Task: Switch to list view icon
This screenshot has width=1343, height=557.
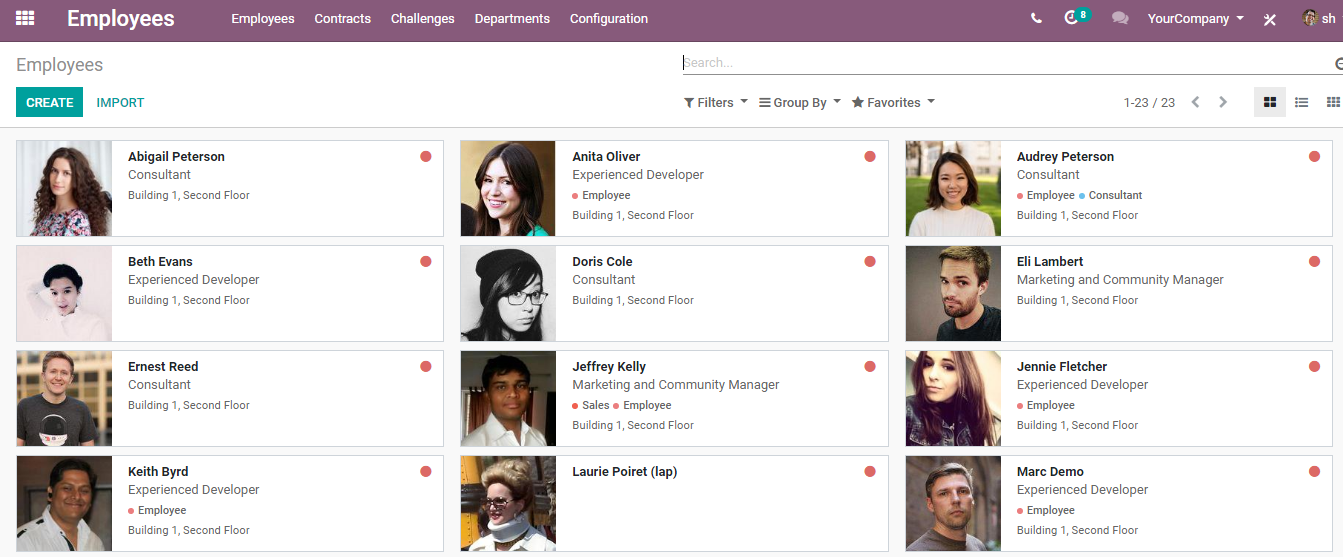Action: [1301, 102]
